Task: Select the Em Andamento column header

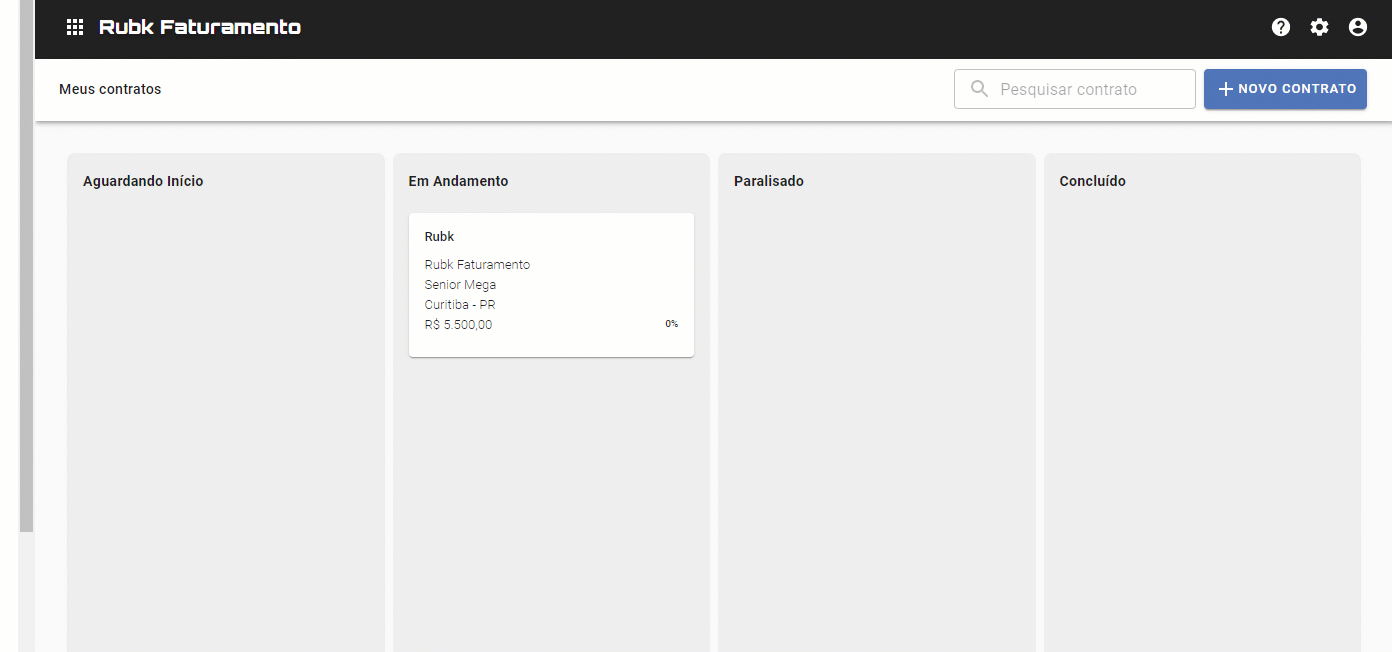Action: [x=458, y=181]
